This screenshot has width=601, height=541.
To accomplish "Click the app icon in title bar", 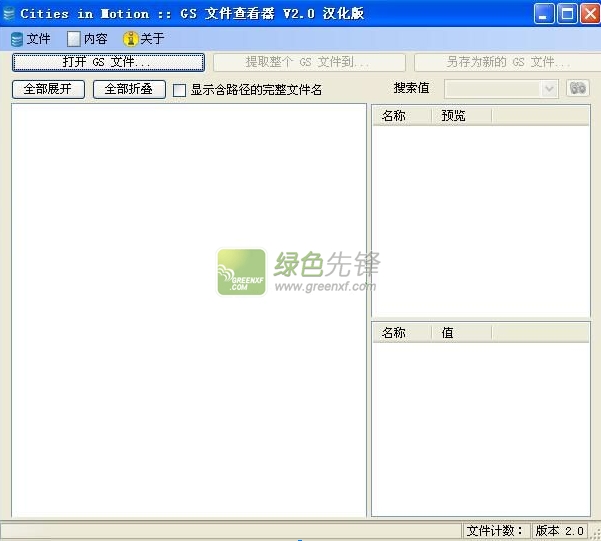I will (x=8, y=13).
